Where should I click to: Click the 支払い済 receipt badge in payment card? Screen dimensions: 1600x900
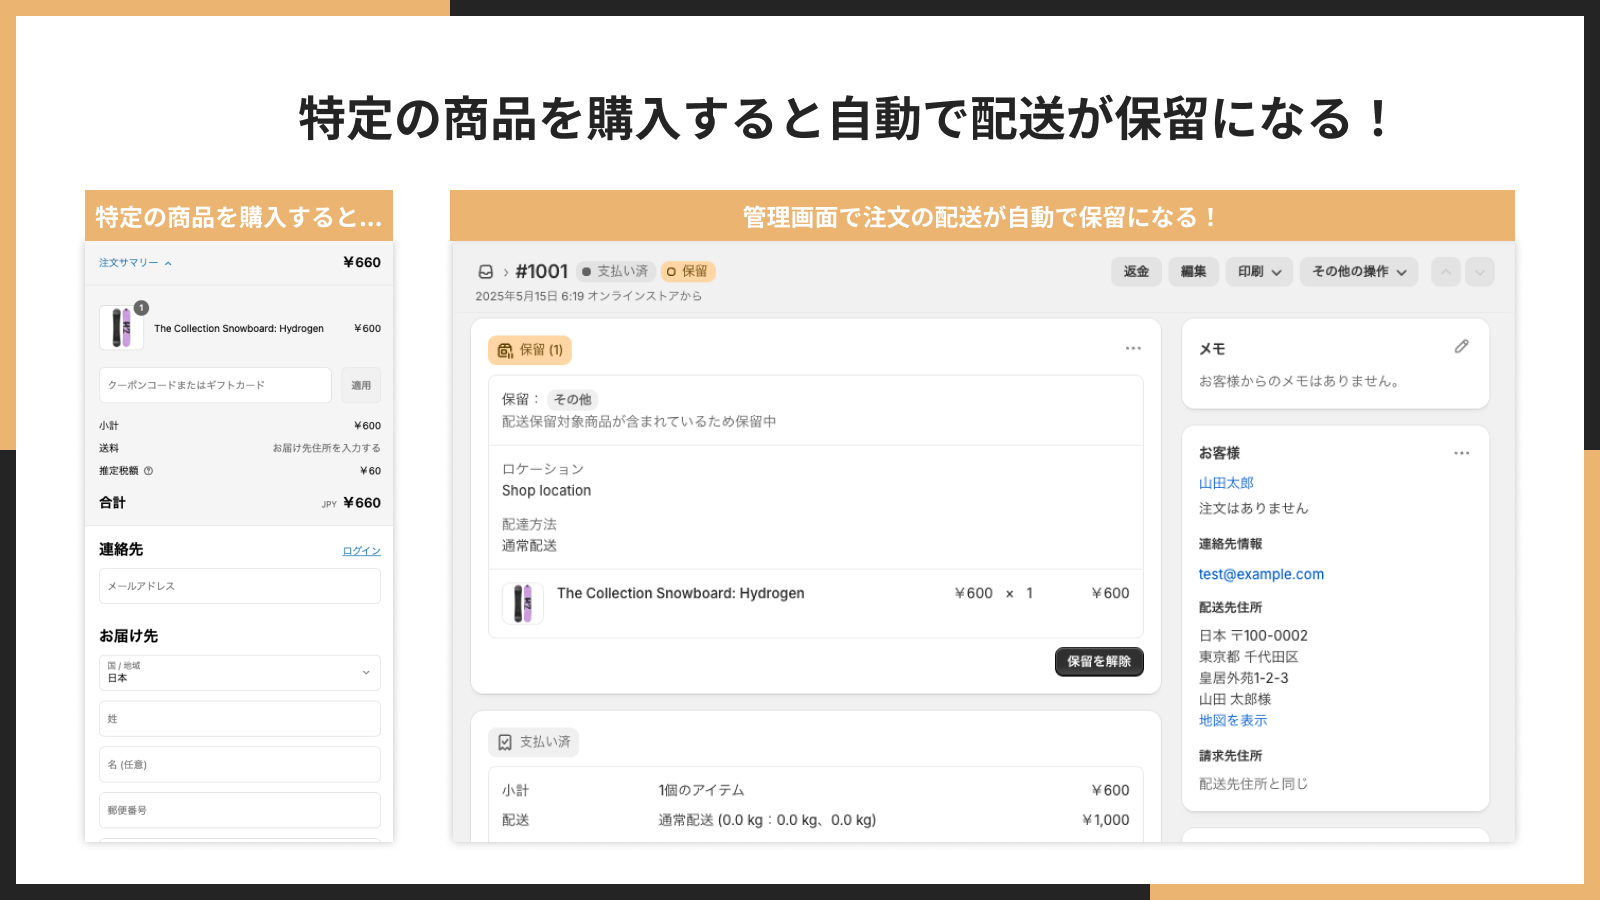[x=534, y=742]
